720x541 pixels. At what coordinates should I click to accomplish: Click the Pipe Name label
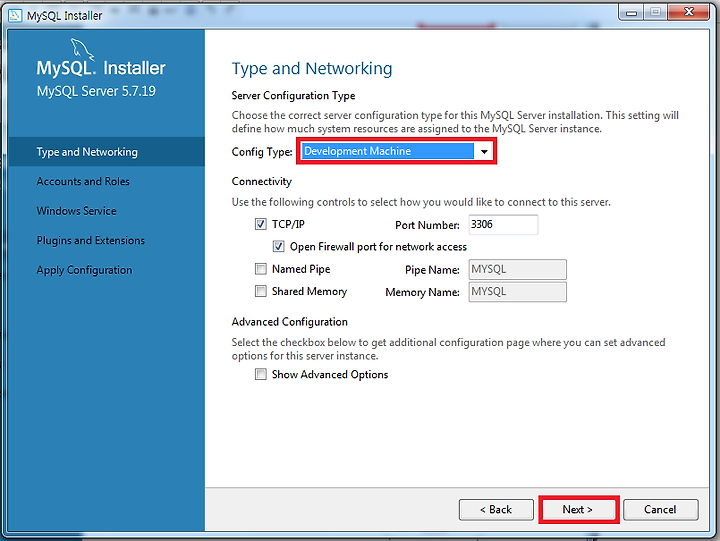432,270
